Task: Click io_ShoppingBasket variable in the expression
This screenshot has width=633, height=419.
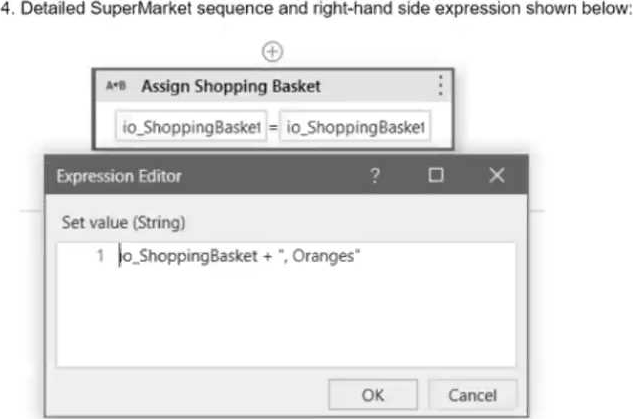Action: tap(189, 256)
